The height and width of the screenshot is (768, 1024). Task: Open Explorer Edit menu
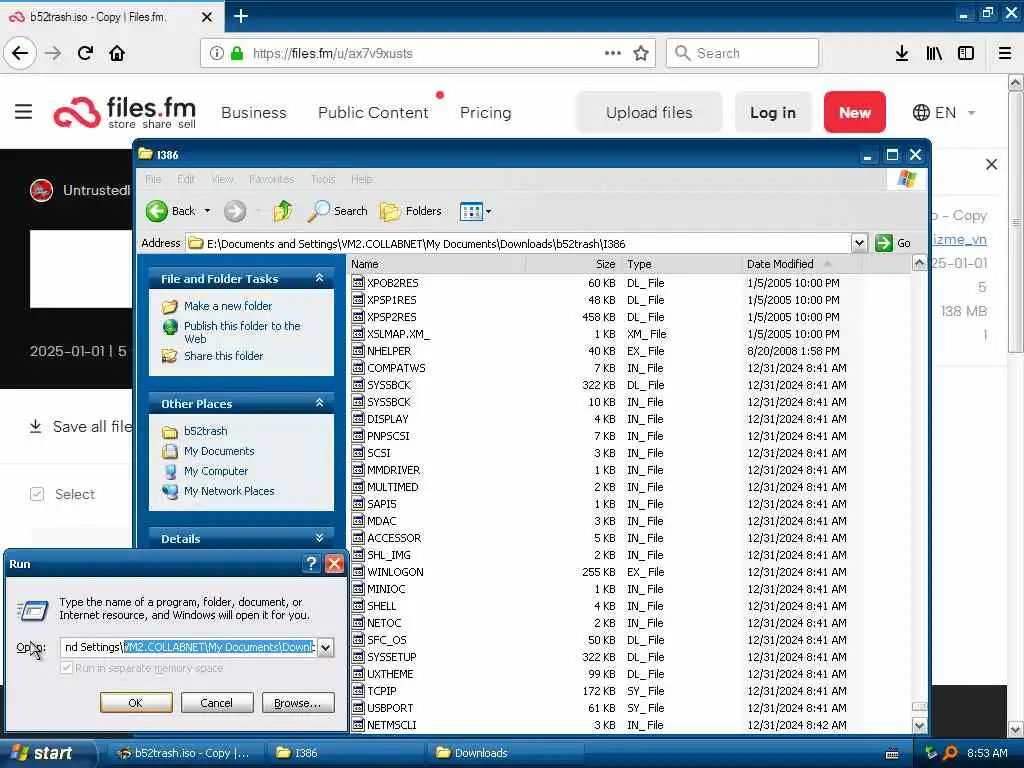(x=185, y=179)
